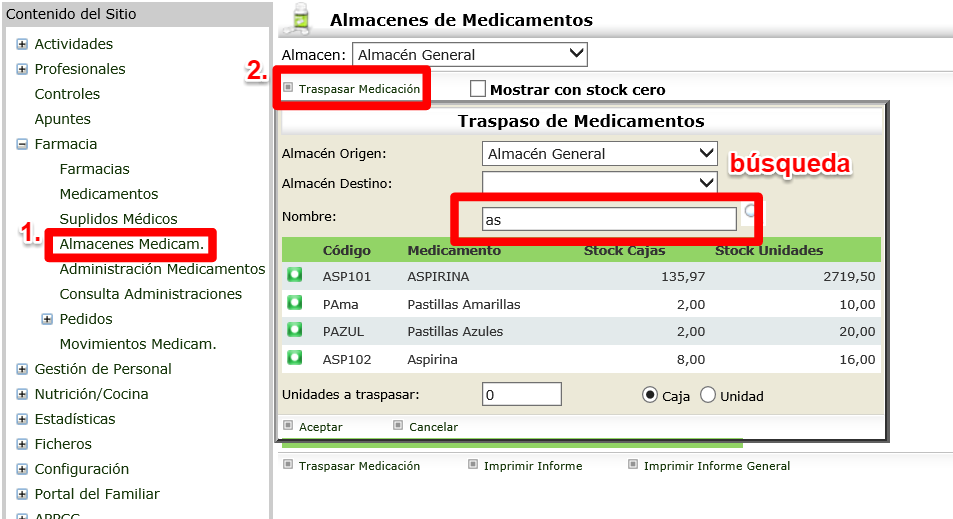Select the Caja radio button

(x=650, y=395)
